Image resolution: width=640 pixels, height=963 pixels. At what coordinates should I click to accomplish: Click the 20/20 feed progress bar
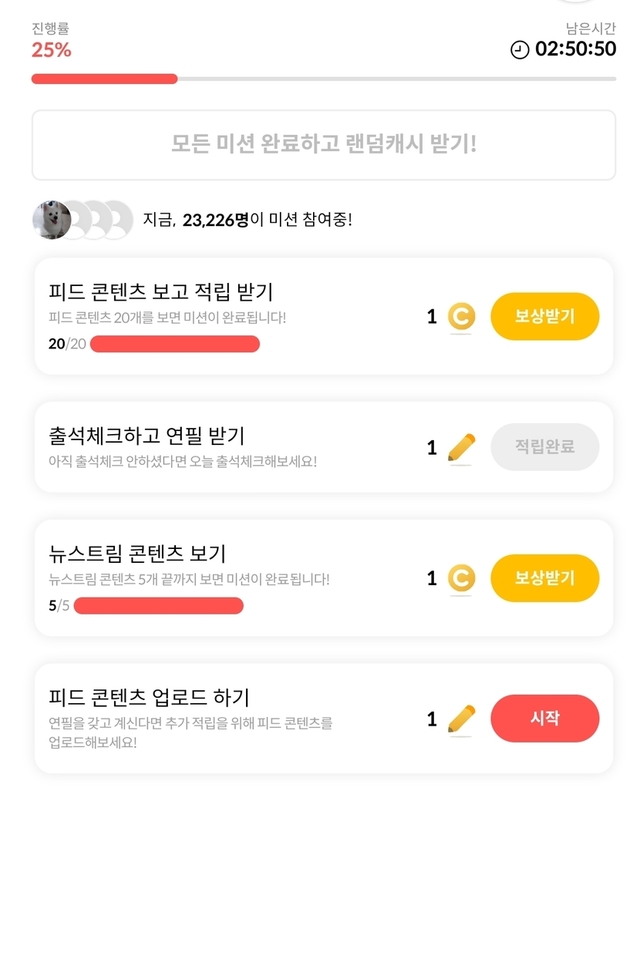tap(174, 344)
